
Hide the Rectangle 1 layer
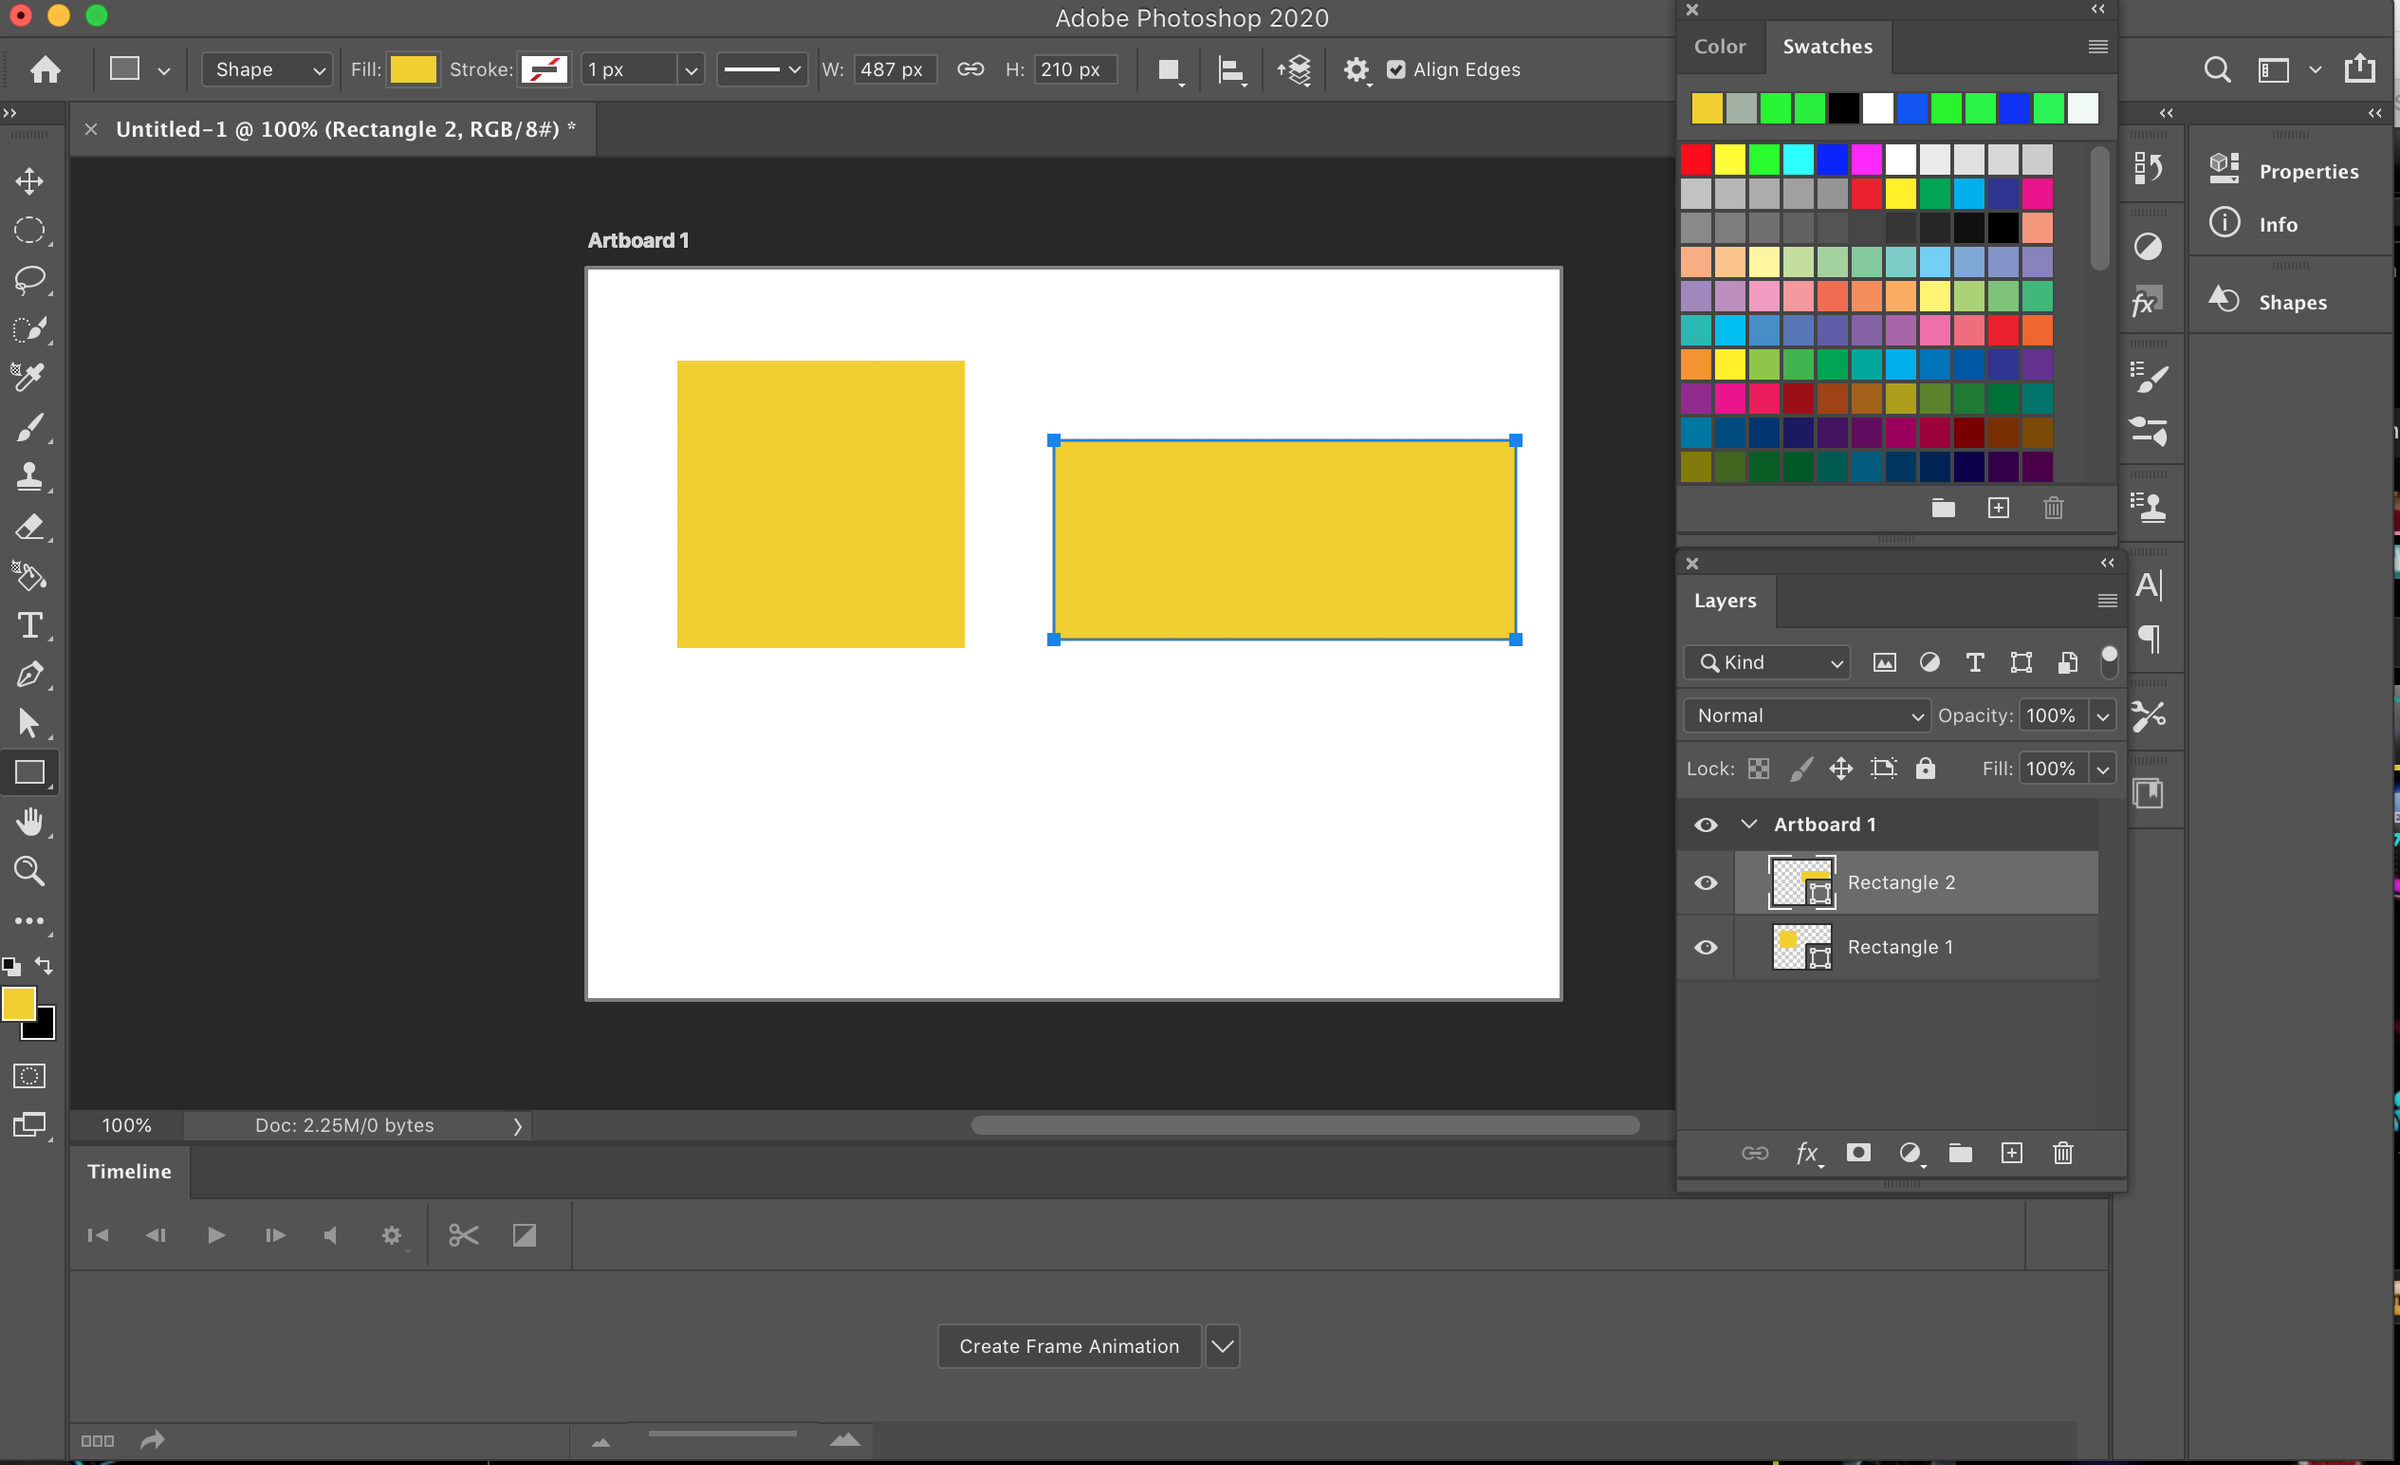pos(1706,947)
